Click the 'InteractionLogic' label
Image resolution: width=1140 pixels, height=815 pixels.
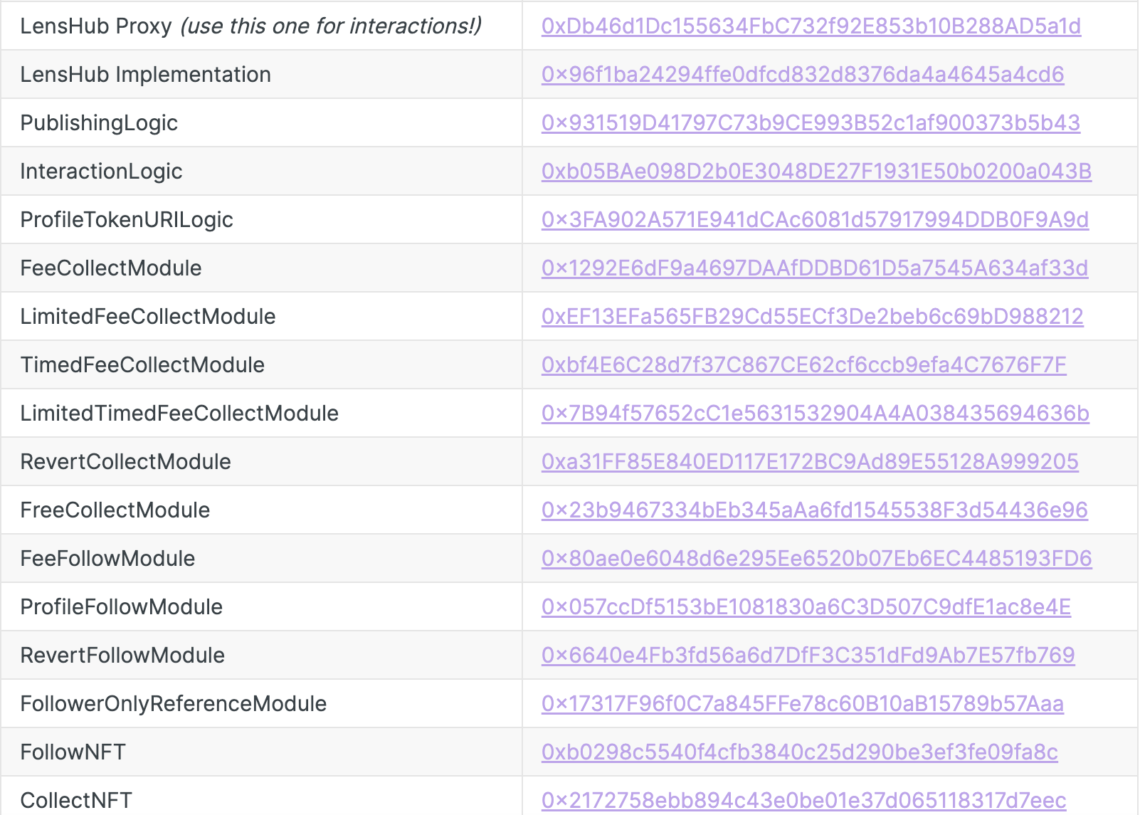[101, 171]
